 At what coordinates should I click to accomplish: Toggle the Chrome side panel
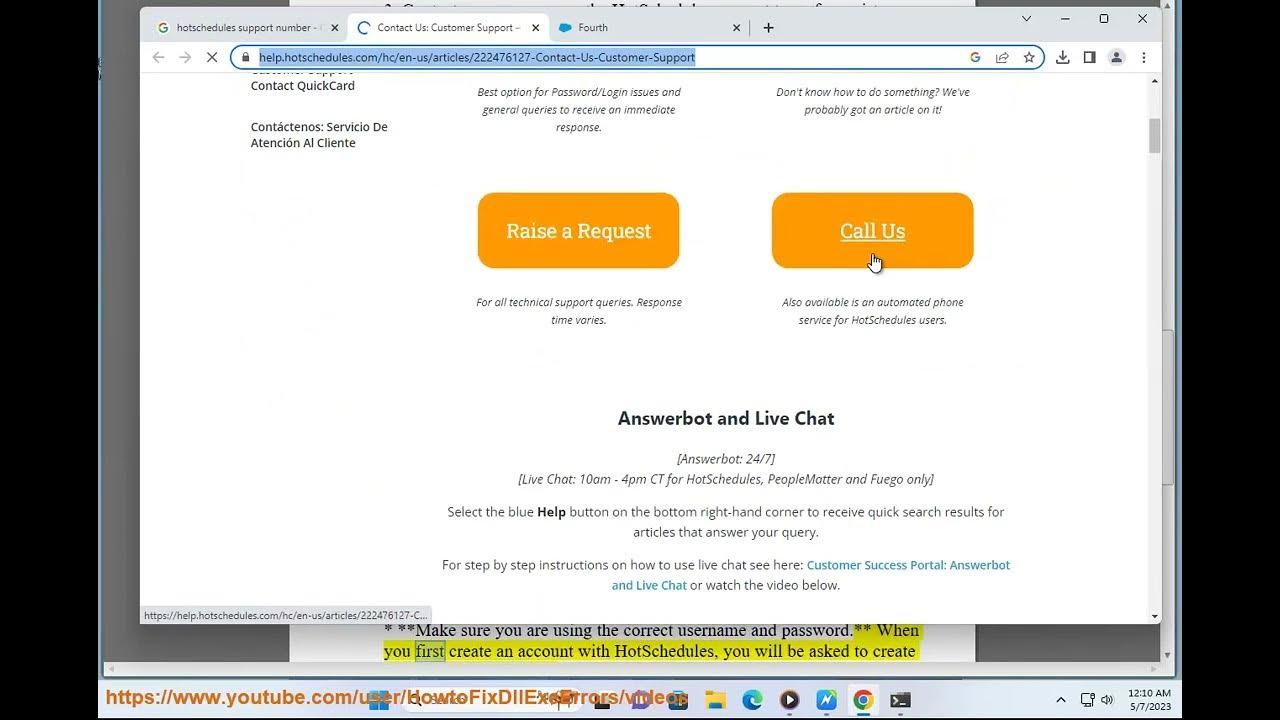click(x=1090, y=58)
